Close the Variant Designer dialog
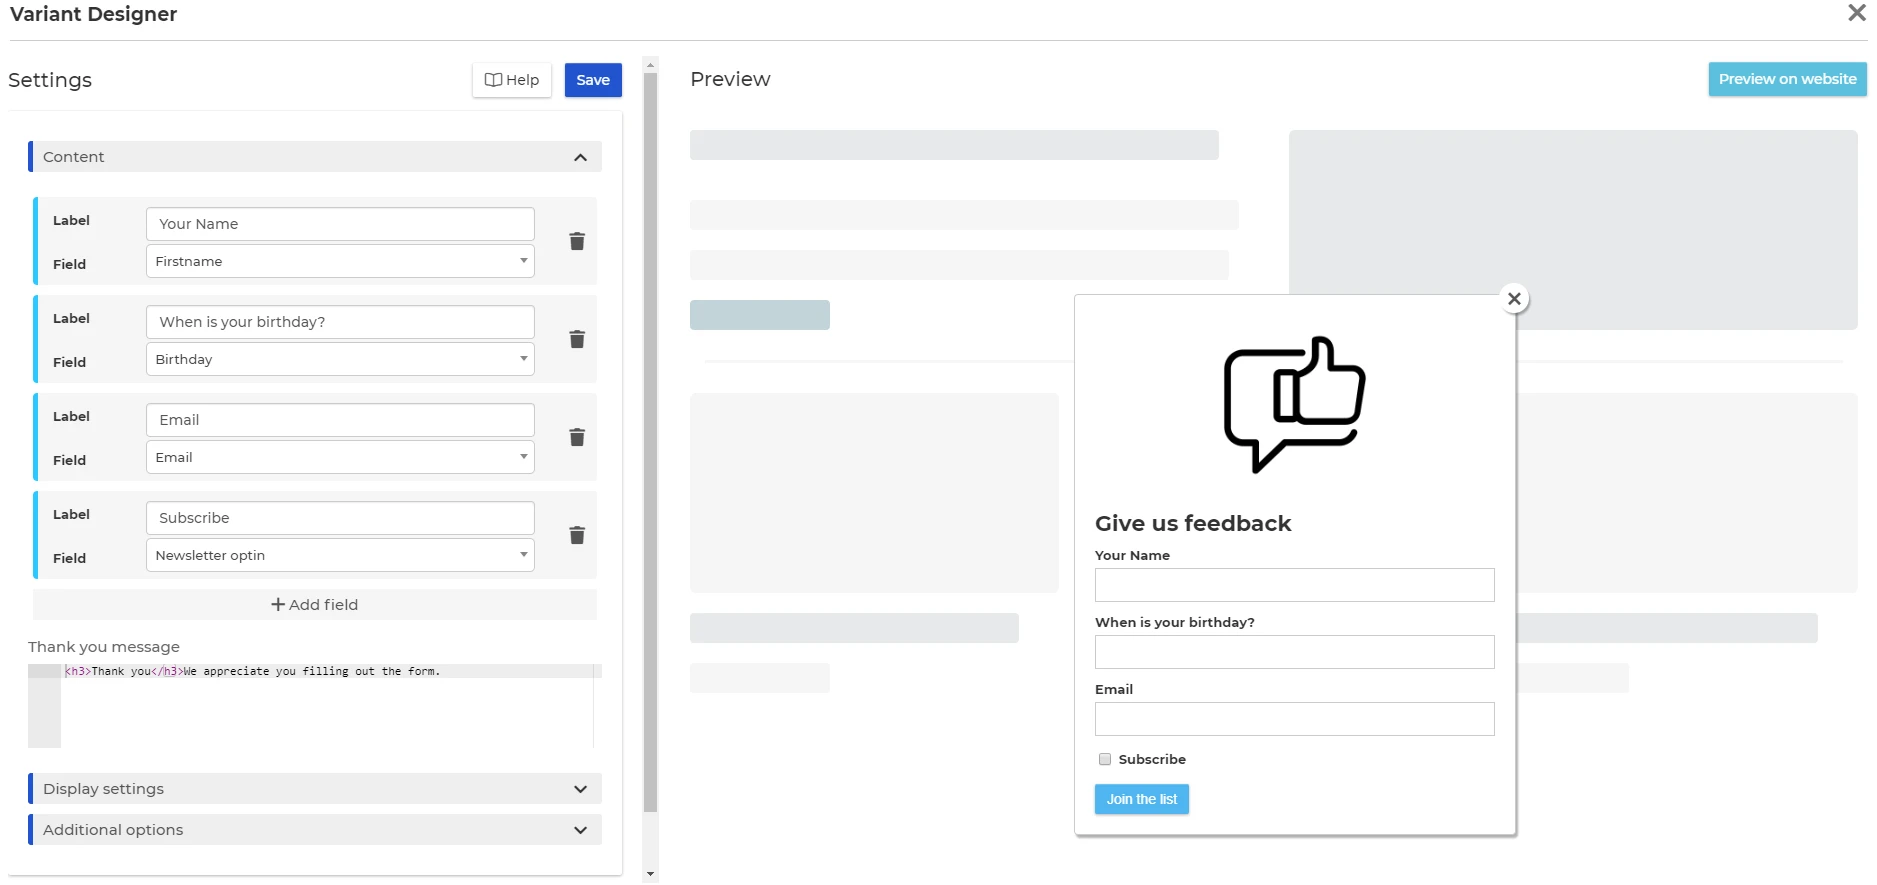Screen dimensions: 1877x885 (x=1856, y=13)
